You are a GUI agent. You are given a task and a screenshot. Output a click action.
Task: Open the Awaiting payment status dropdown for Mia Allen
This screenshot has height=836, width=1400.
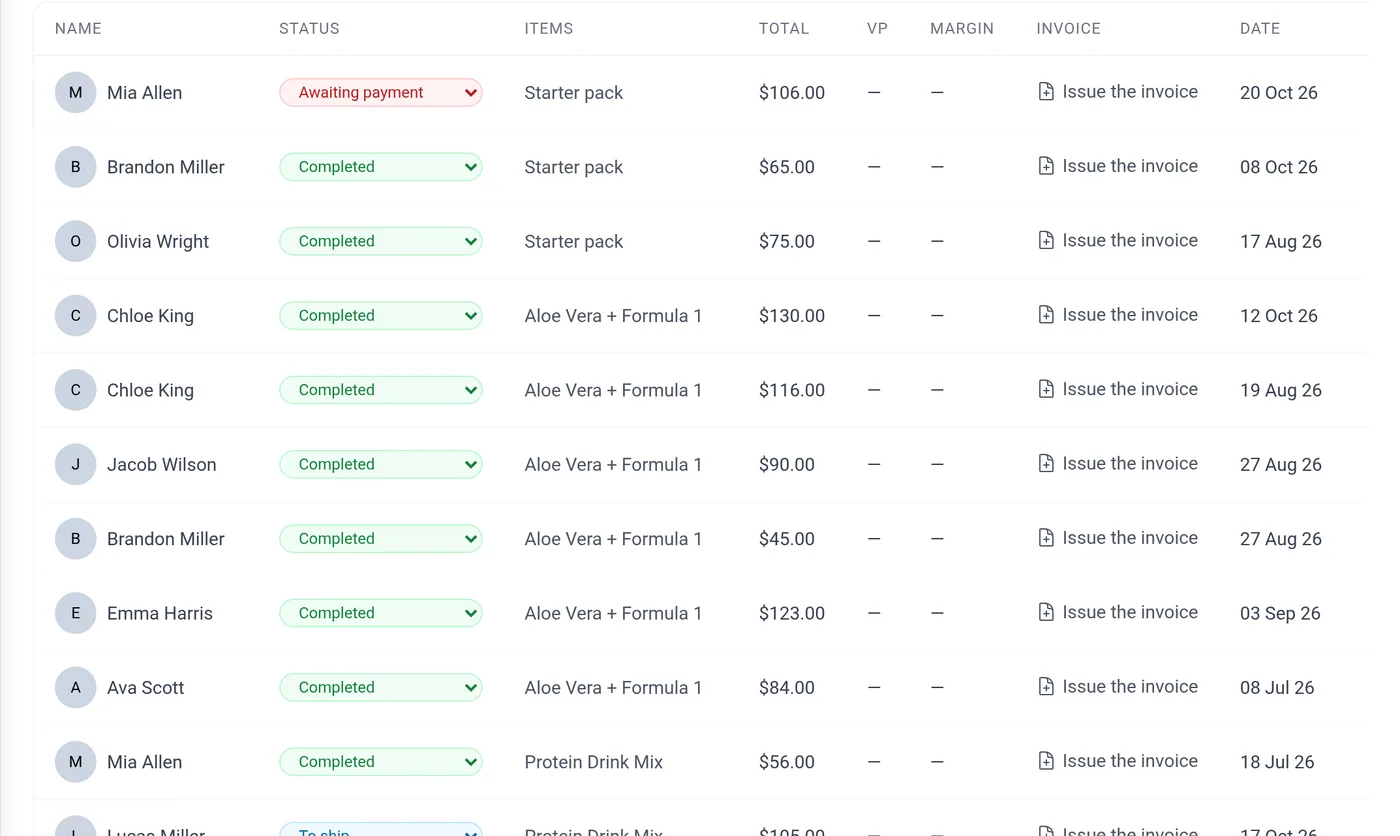pos(381,92)
